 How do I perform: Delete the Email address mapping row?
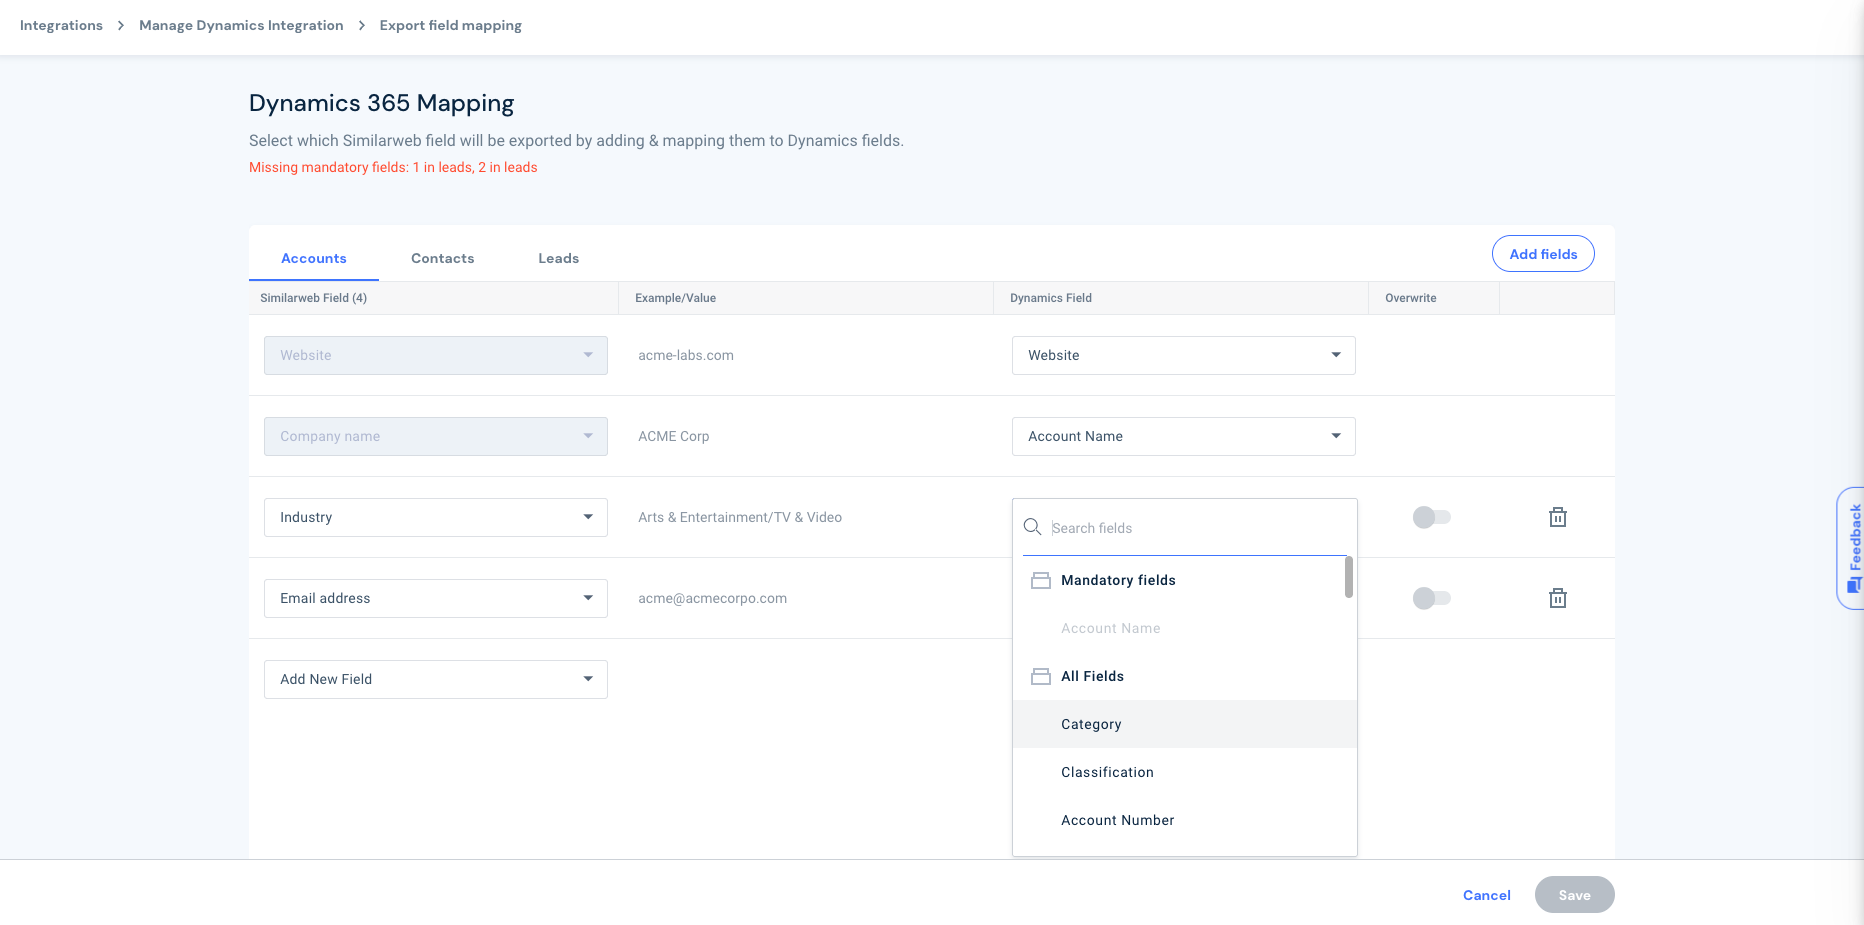click(x=1557, y=598)
